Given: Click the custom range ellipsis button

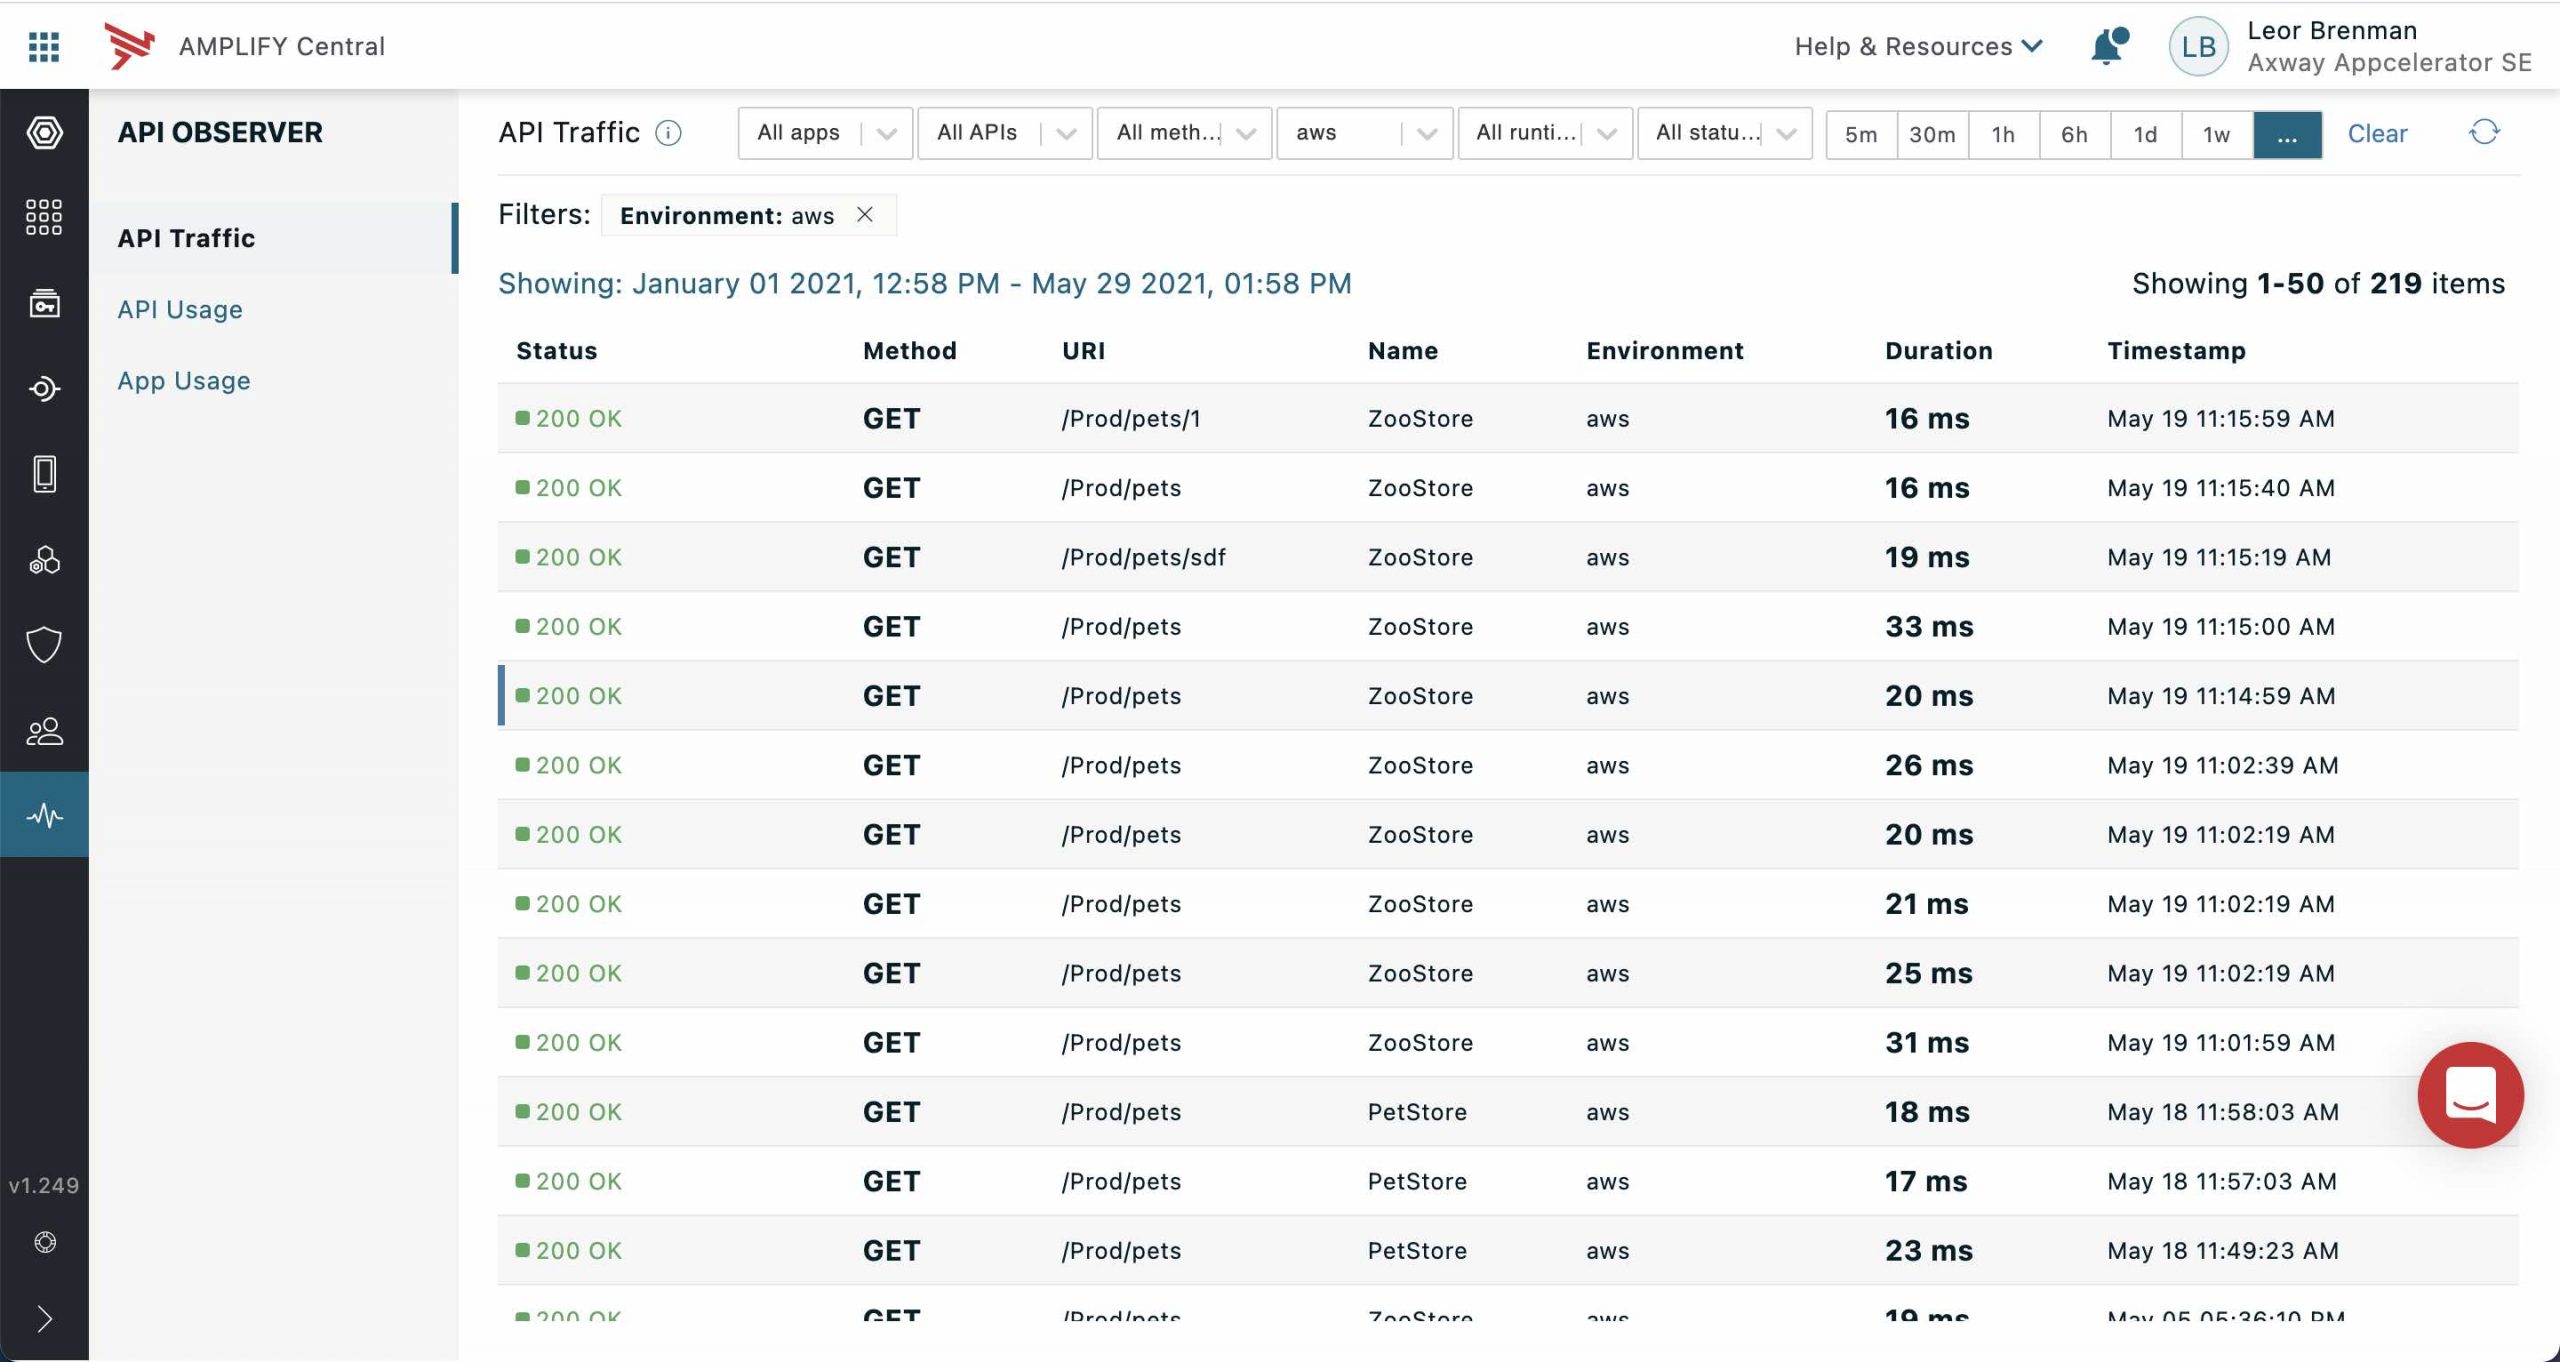Looking at the screenshot, I should 2287,134.
